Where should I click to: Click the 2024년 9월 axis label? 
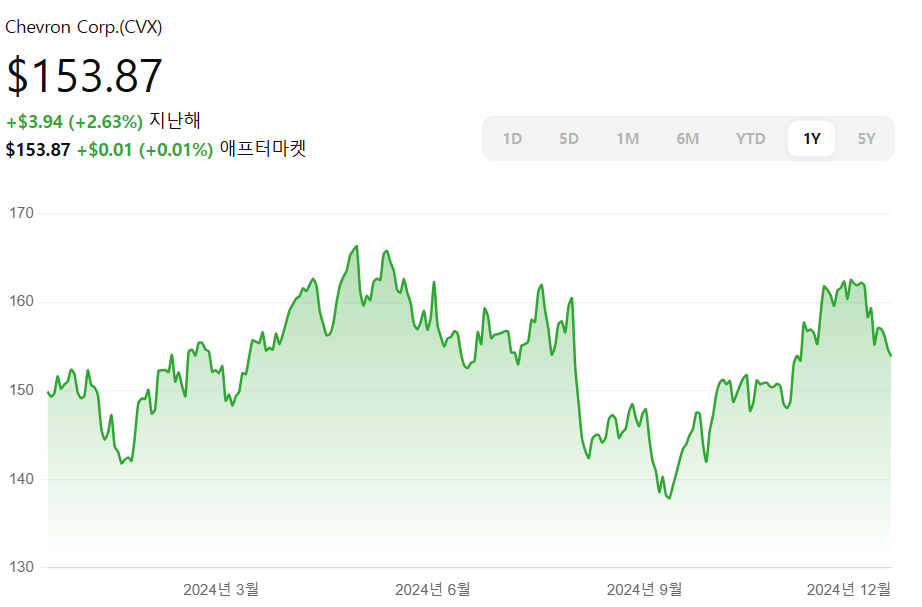644,589
